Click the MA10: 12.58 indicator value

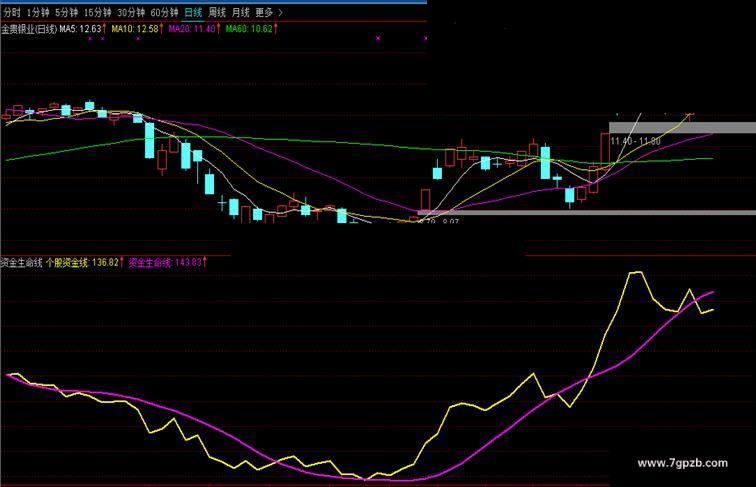point(135,29)
